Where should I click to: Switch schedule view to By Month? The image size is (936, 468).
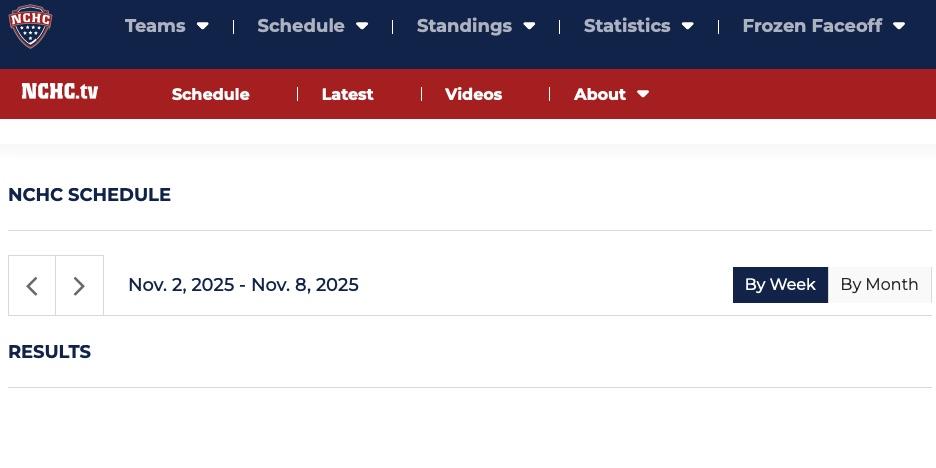tap(879, 285)
